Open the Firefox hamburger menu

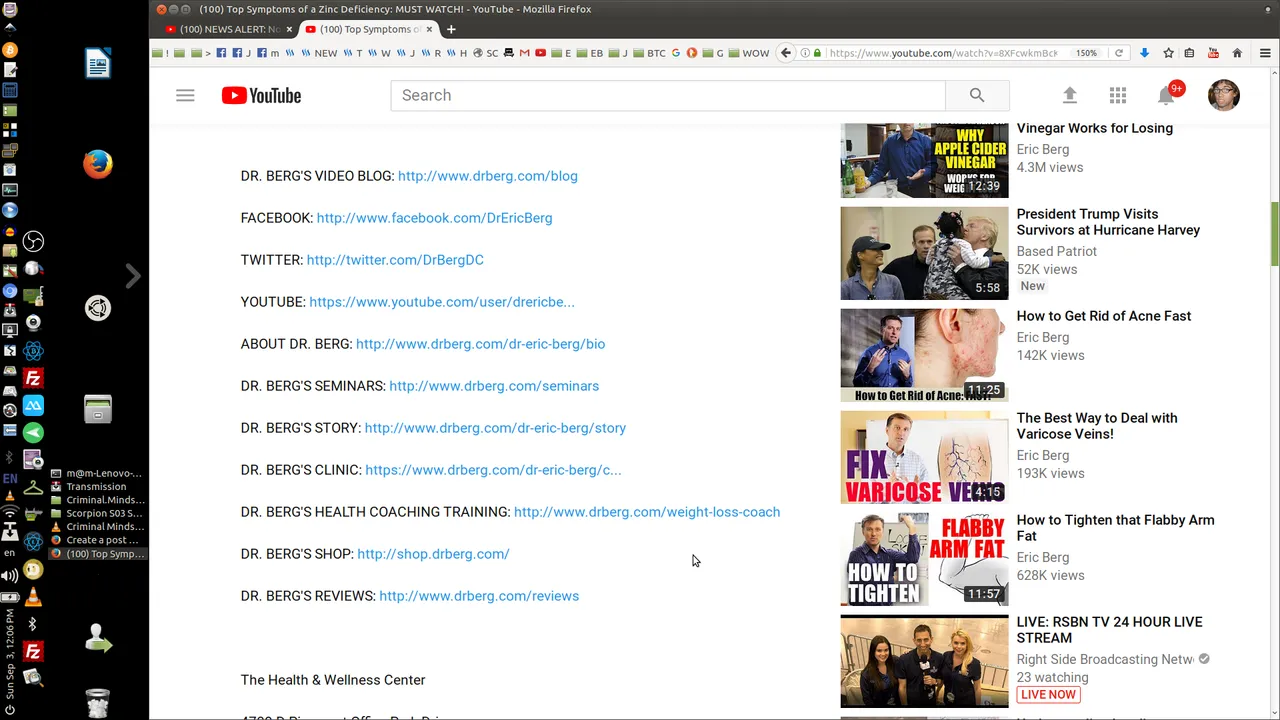1265,53
